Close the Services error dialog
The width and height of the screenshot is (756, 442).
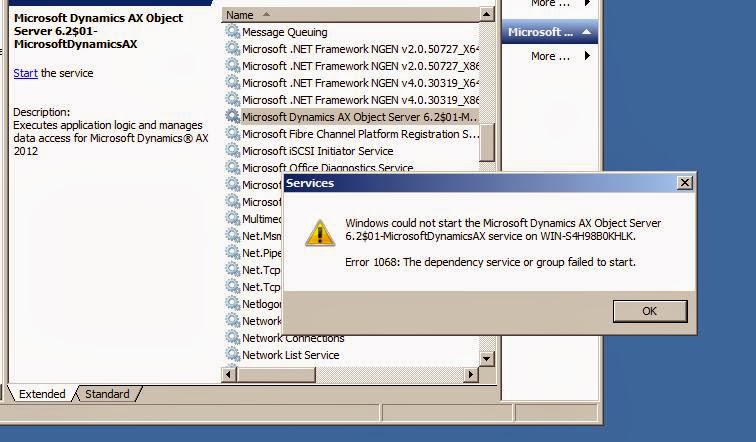[685, 183]
